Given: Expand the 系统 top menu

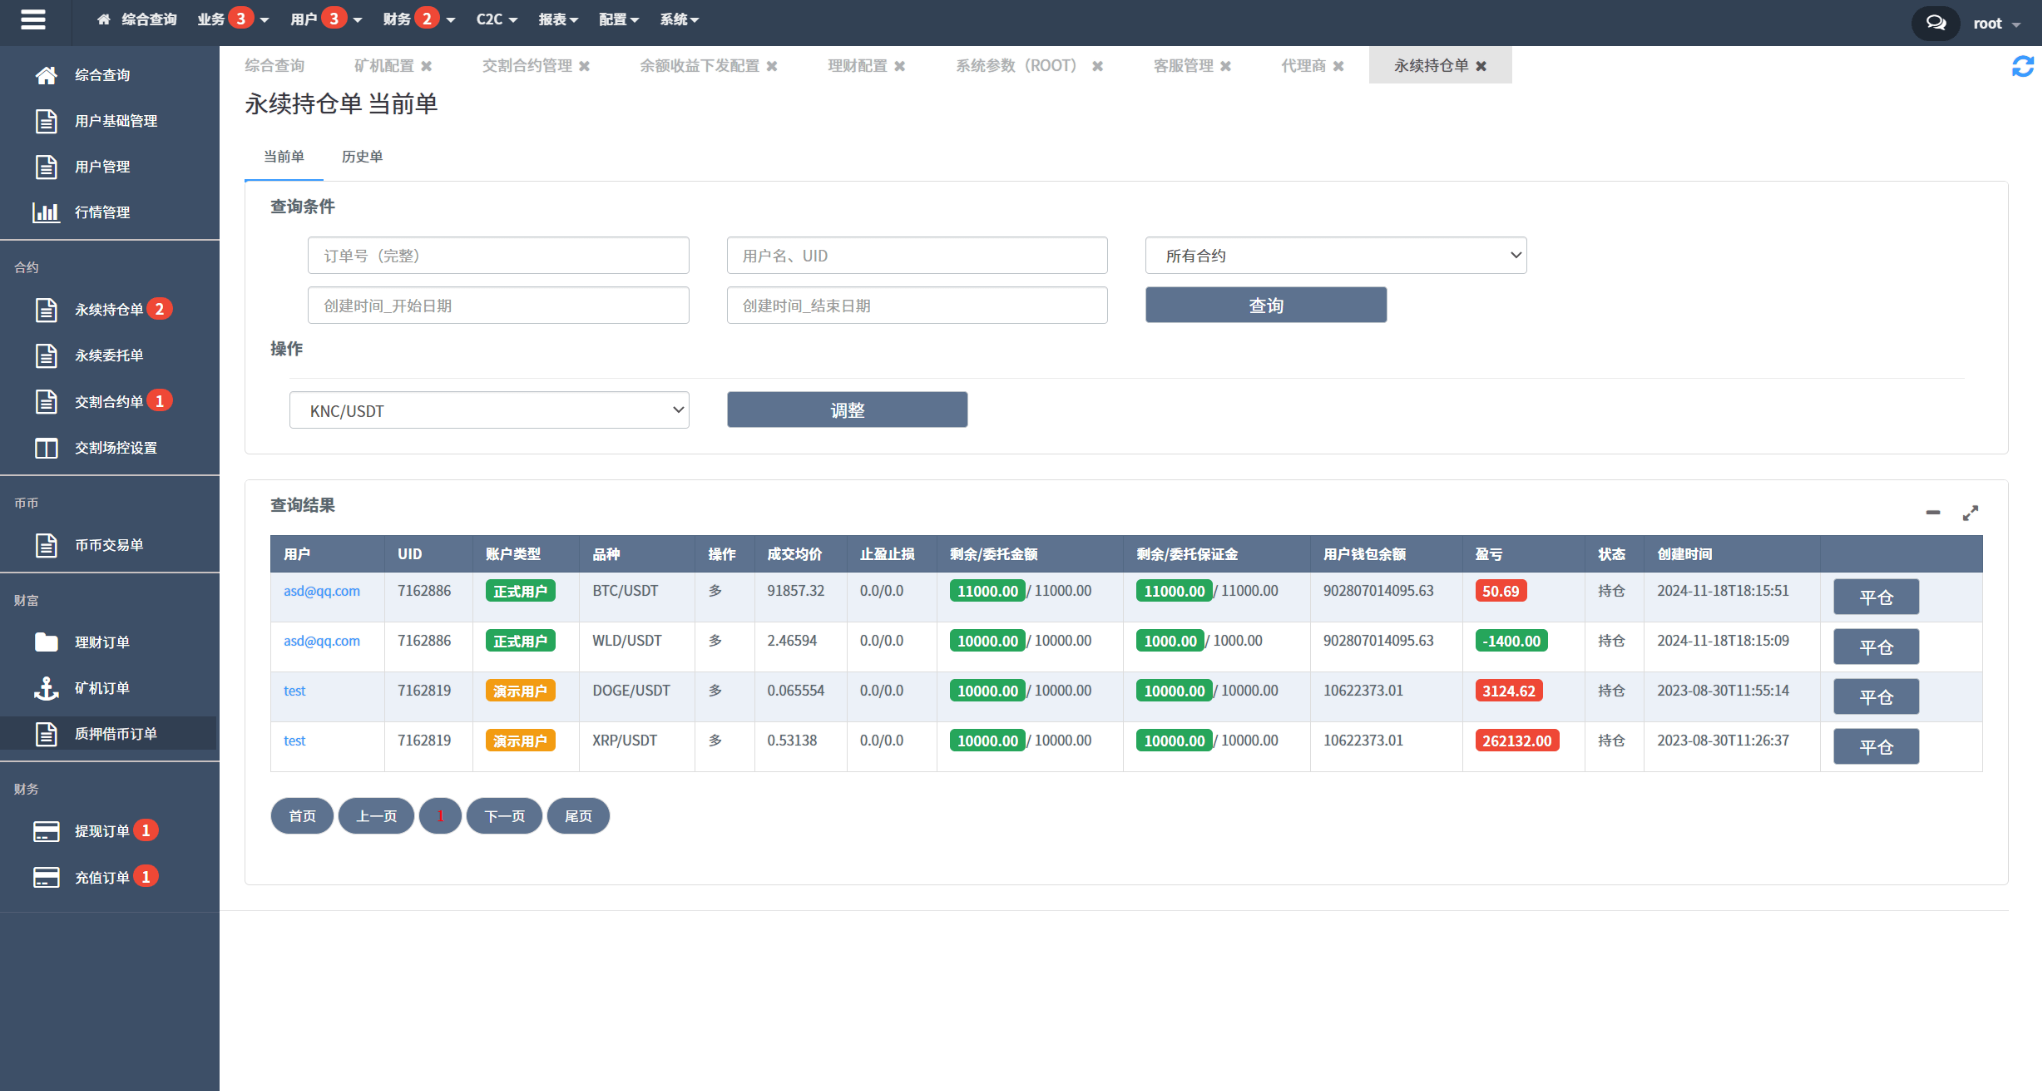Looking at the screenshot, I should [679, 19].
